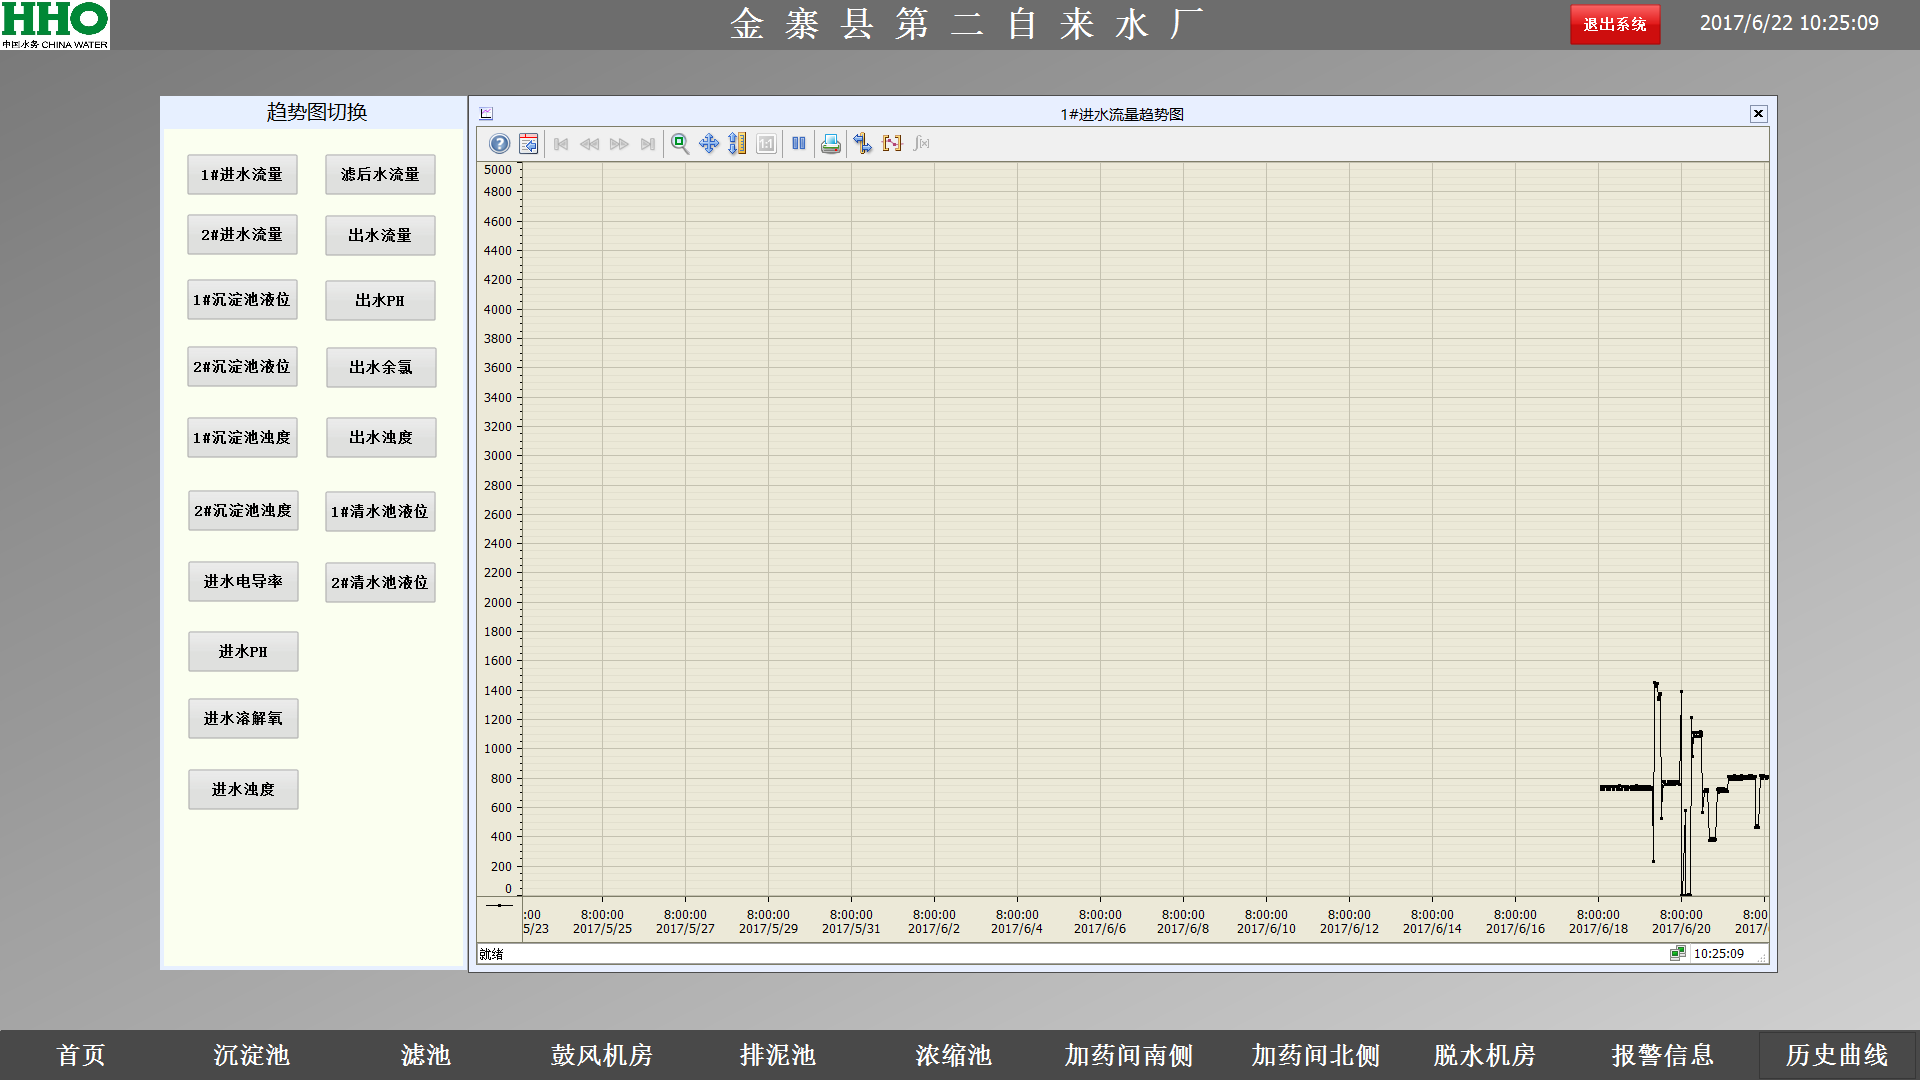Open the 出水浊度 trend
This screenshot has width=1920, height=1080.
pos(381,437)
